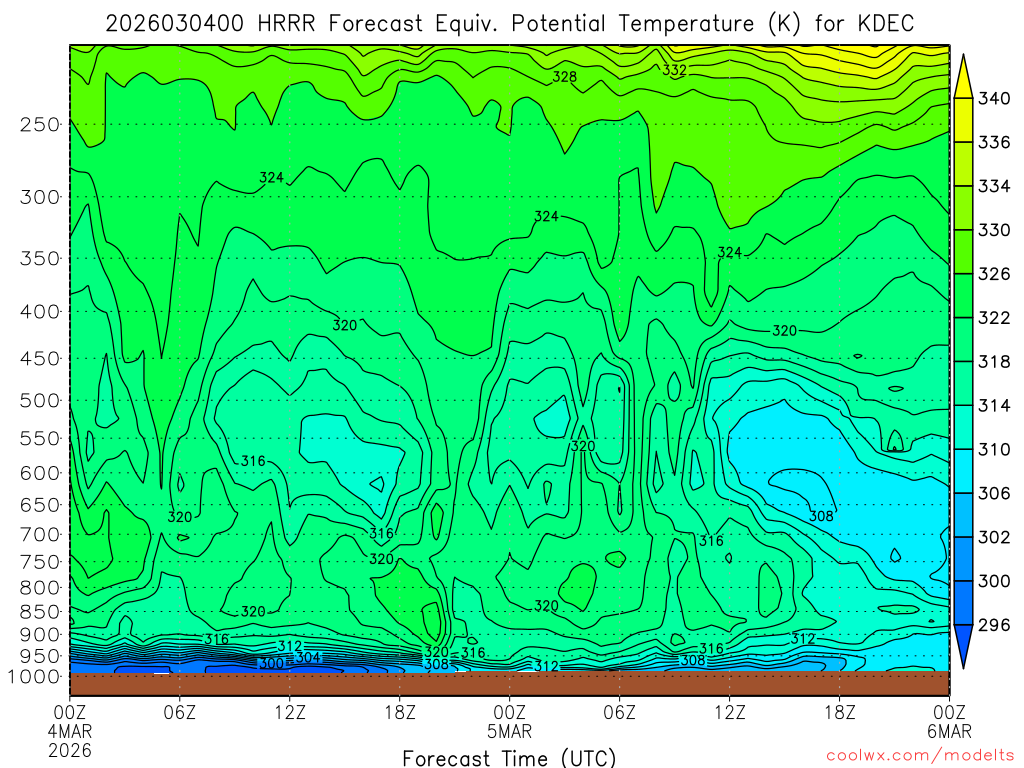
Task: Click the chart title mentioning KDEC
Action: 510,24
